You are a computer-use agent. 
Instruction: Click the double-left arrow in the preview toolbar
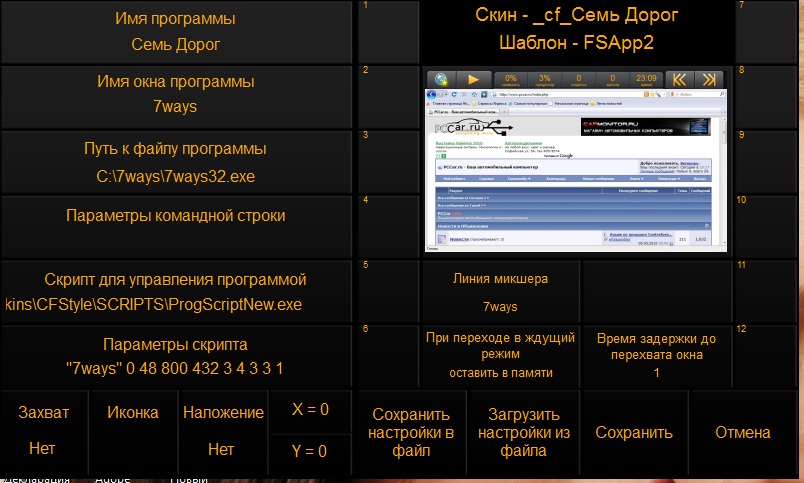point(677,79)
